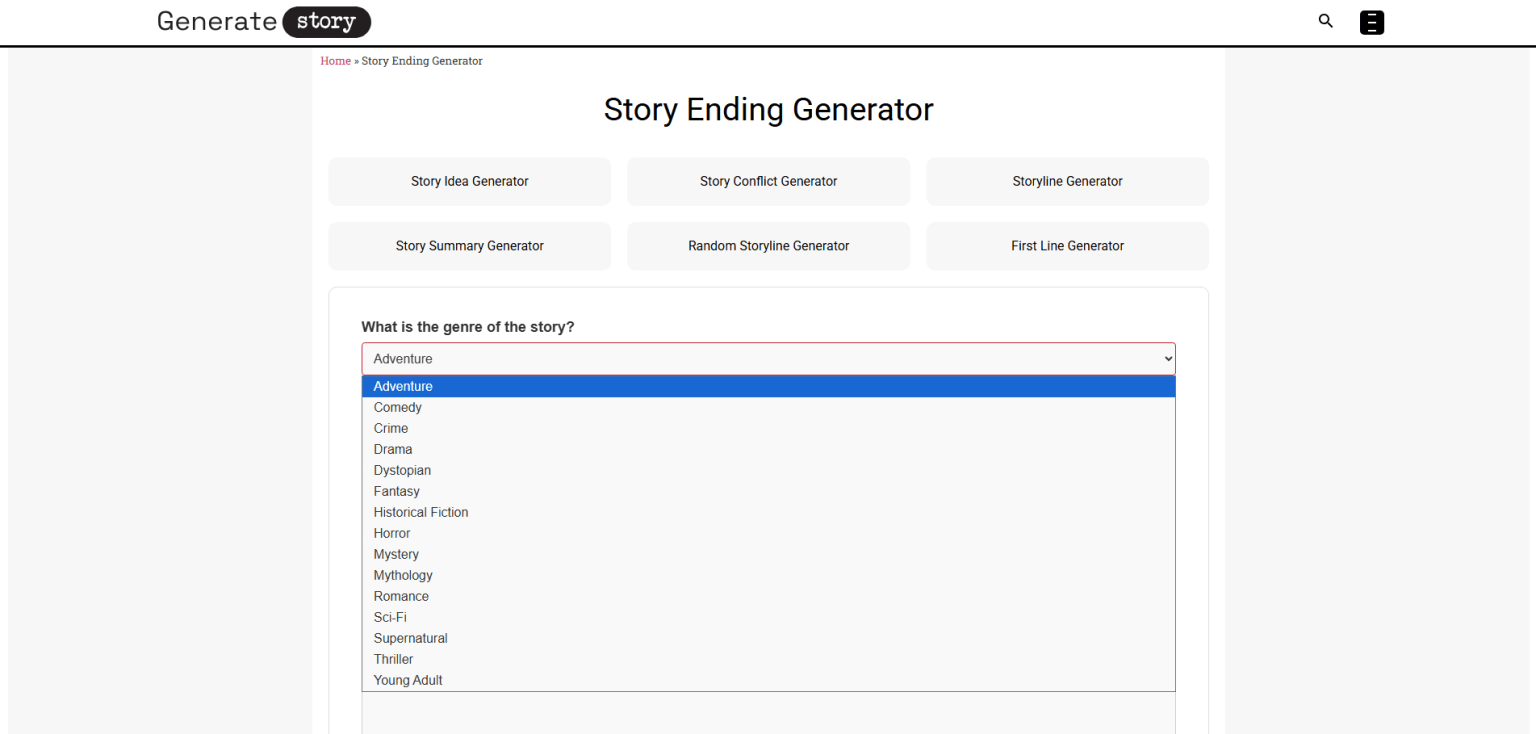Navigate to Home via the breadcrumb

tap(335, 60)
